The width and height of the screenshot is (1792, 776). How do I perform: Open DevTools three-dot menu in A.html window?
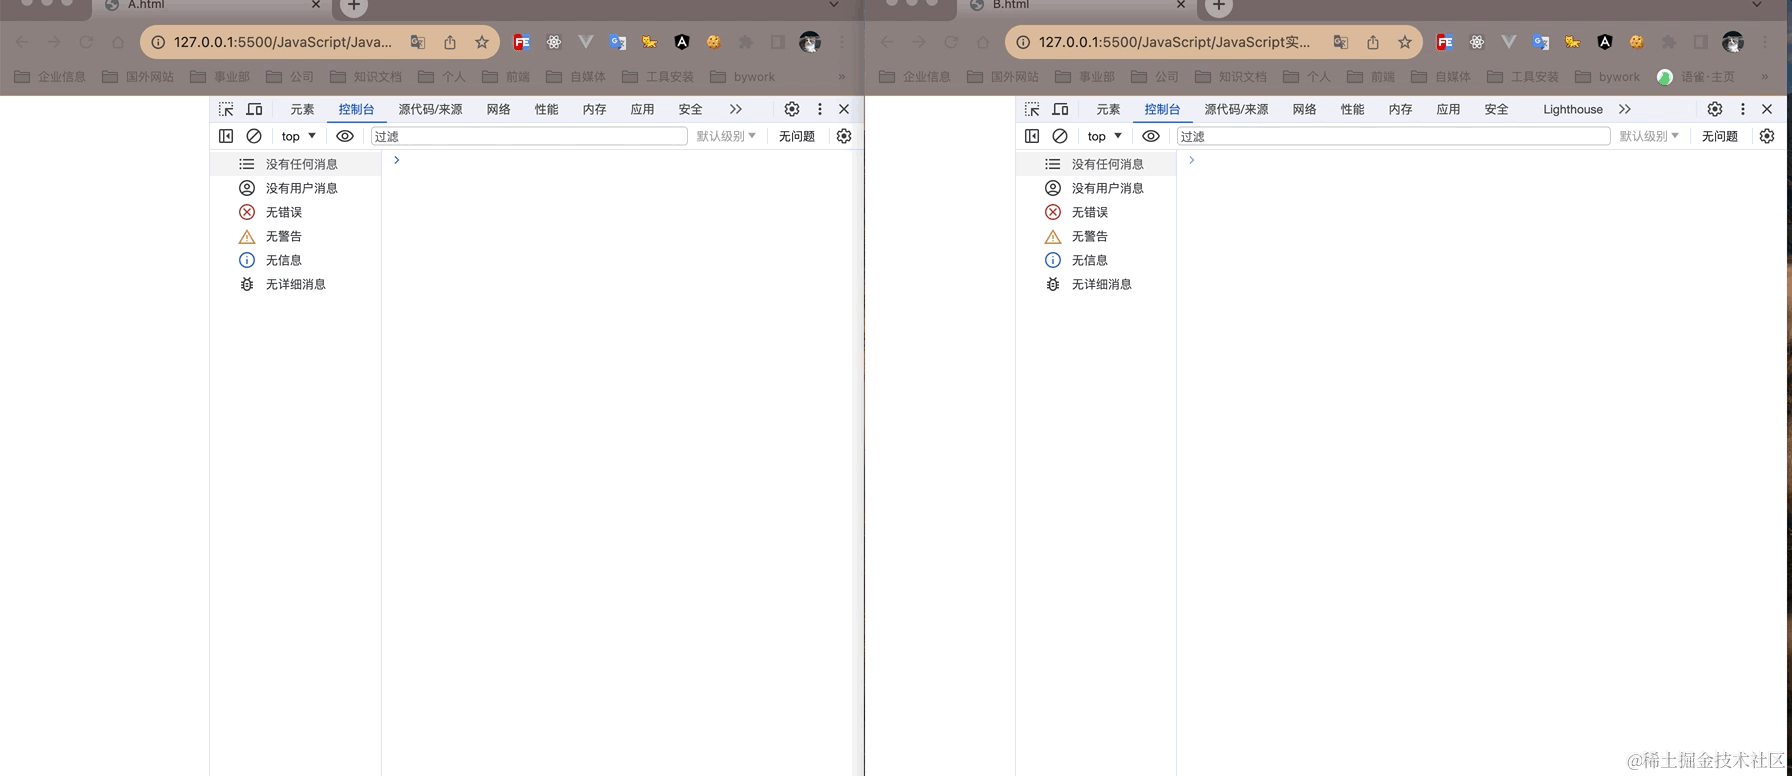820,109
